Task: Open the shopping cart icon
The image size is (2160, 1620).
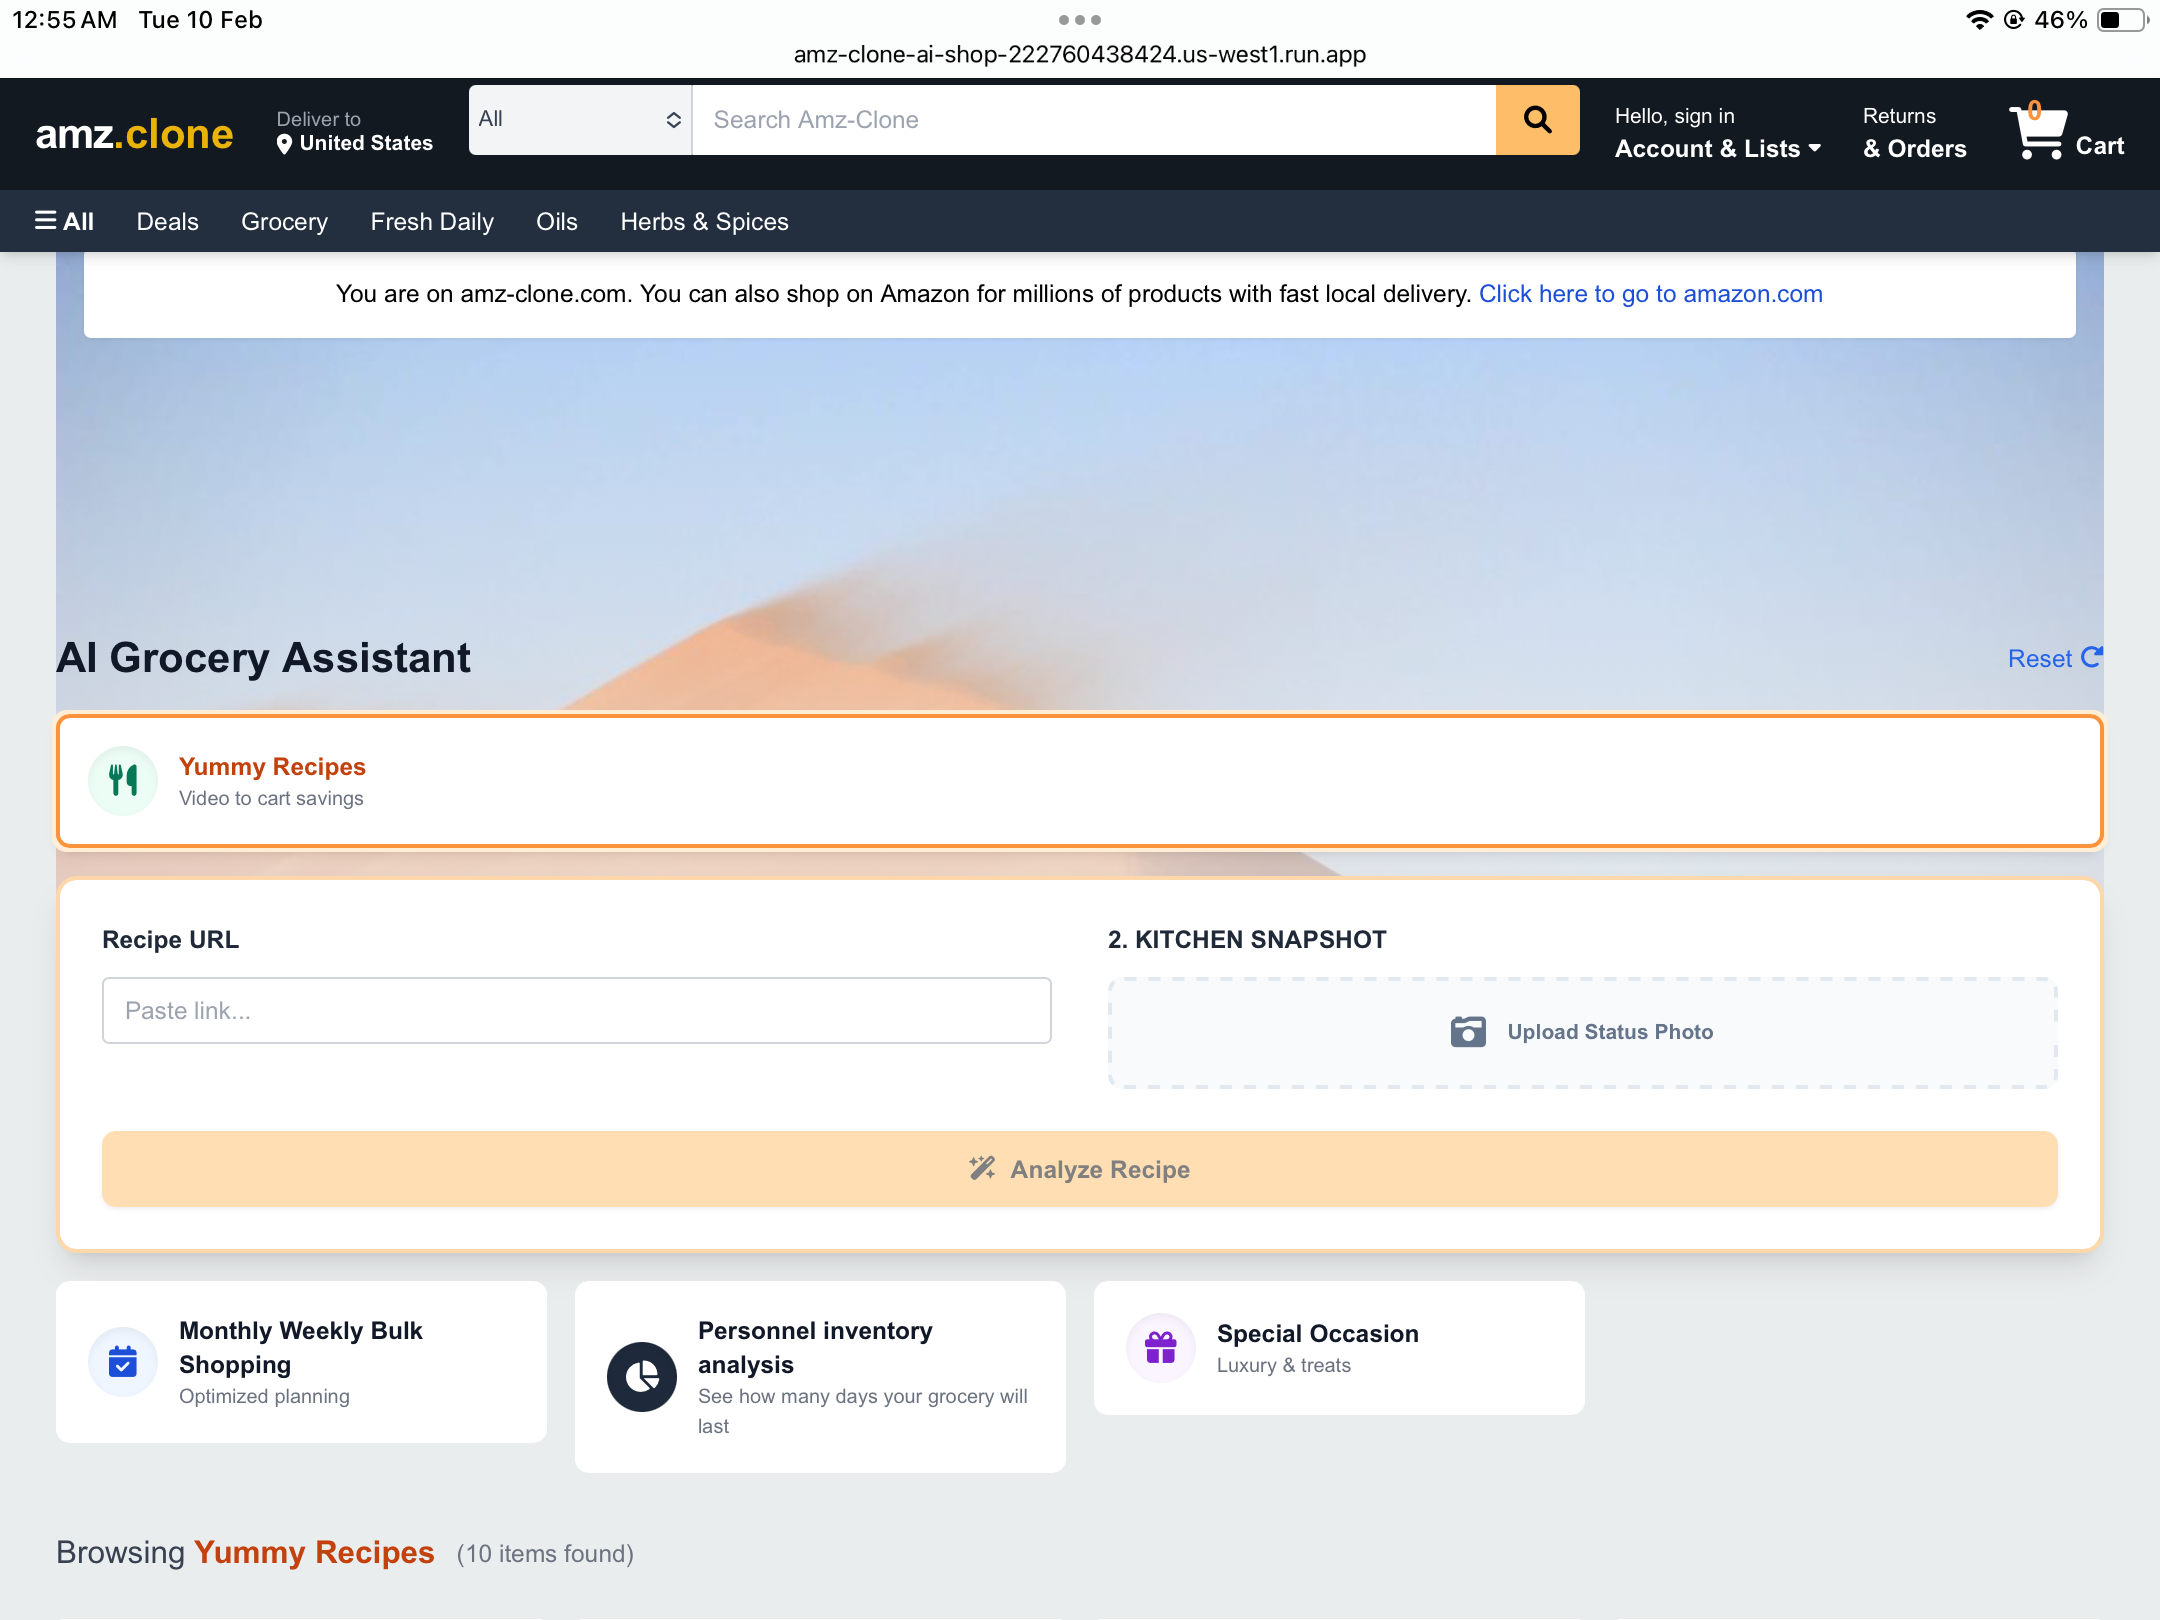Action: click(2040, 133)
